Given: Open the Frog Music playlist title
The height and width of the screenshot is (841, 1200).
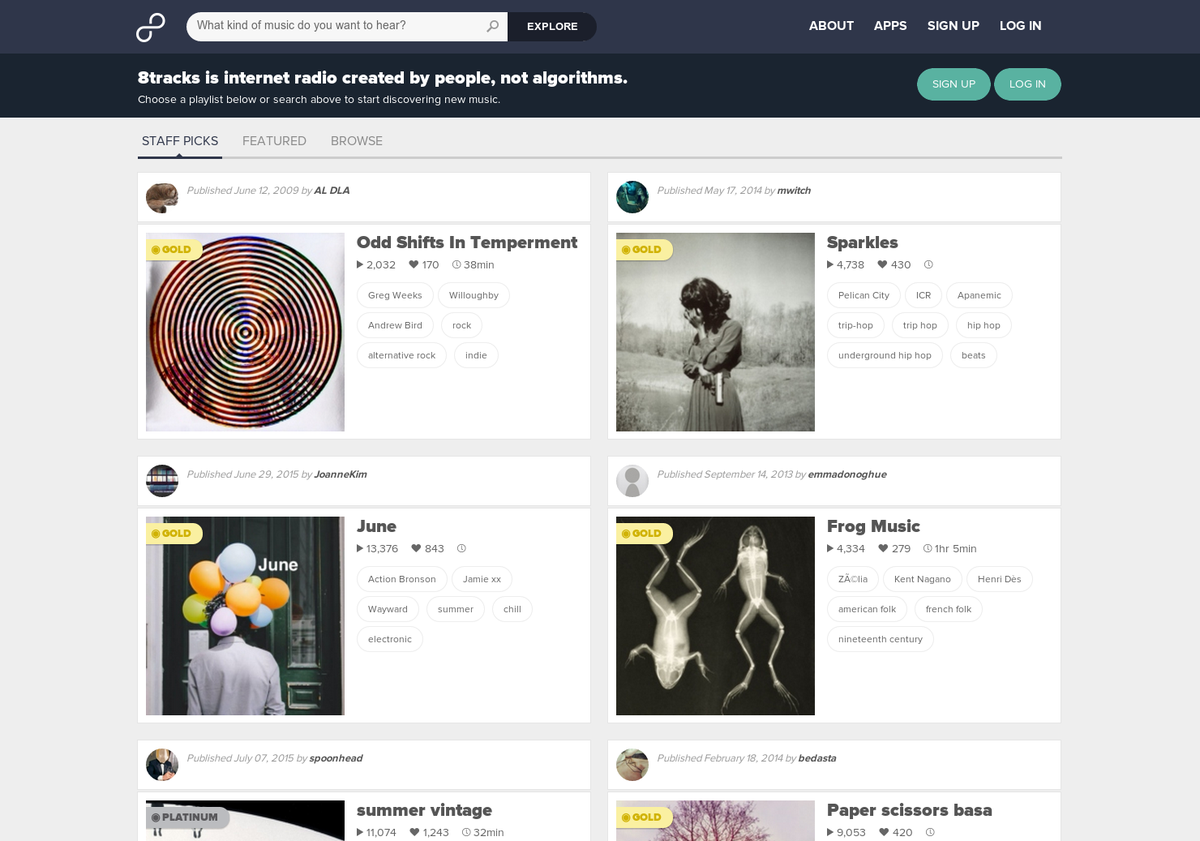Looking at the screenshot, I should click(873, 526).
